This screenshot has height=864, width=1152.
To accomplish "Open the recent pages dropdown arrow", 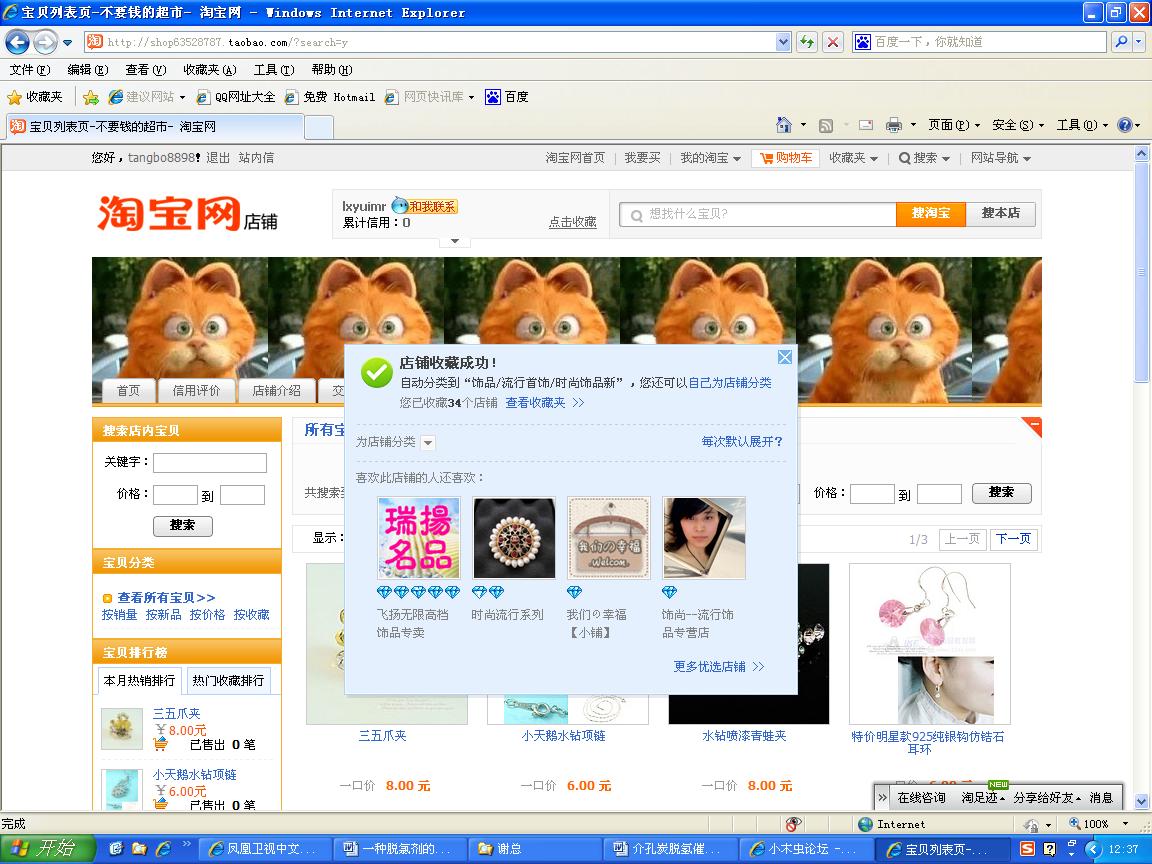I will (68, 43).
